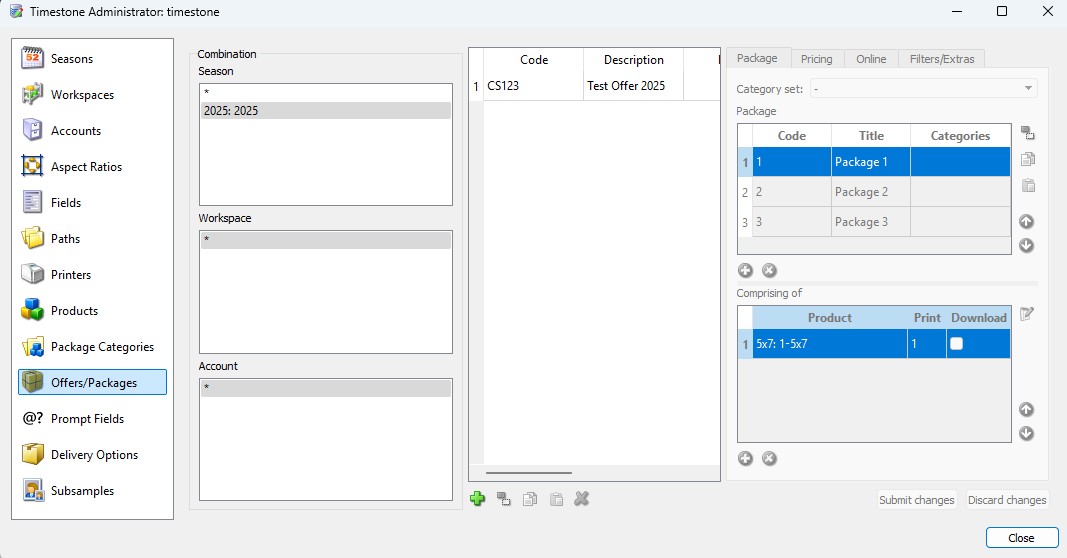
Task: Click the Print quantity cell for 5x7
Action: [x=926, y=344]
